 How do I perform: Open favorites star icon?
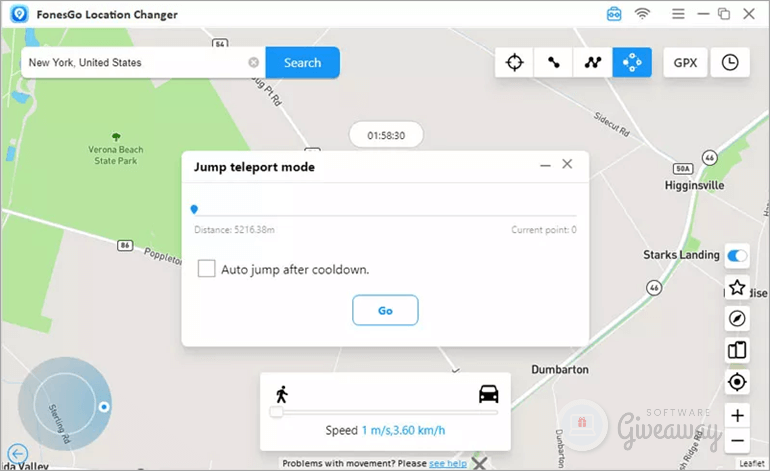[737, 287]
